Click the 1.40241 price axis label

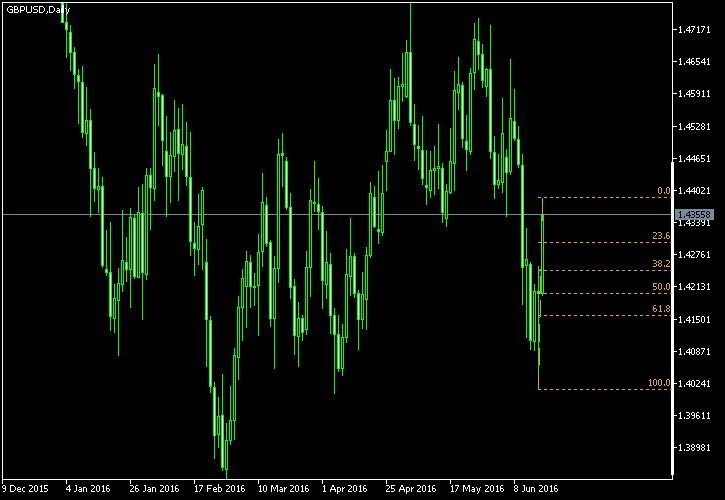click(694, 383)
